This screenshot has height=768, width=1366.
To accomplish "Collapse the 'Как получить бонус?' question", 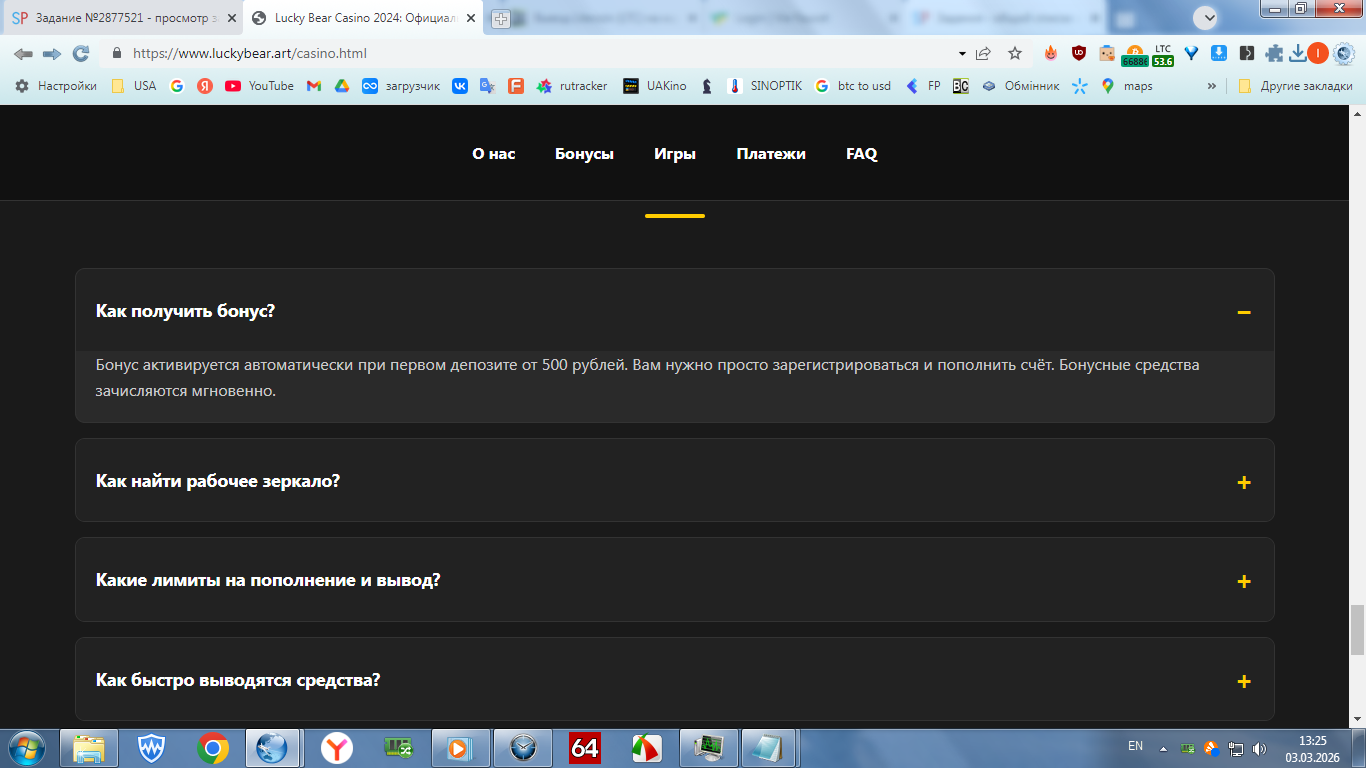I will click(1244, 312).
